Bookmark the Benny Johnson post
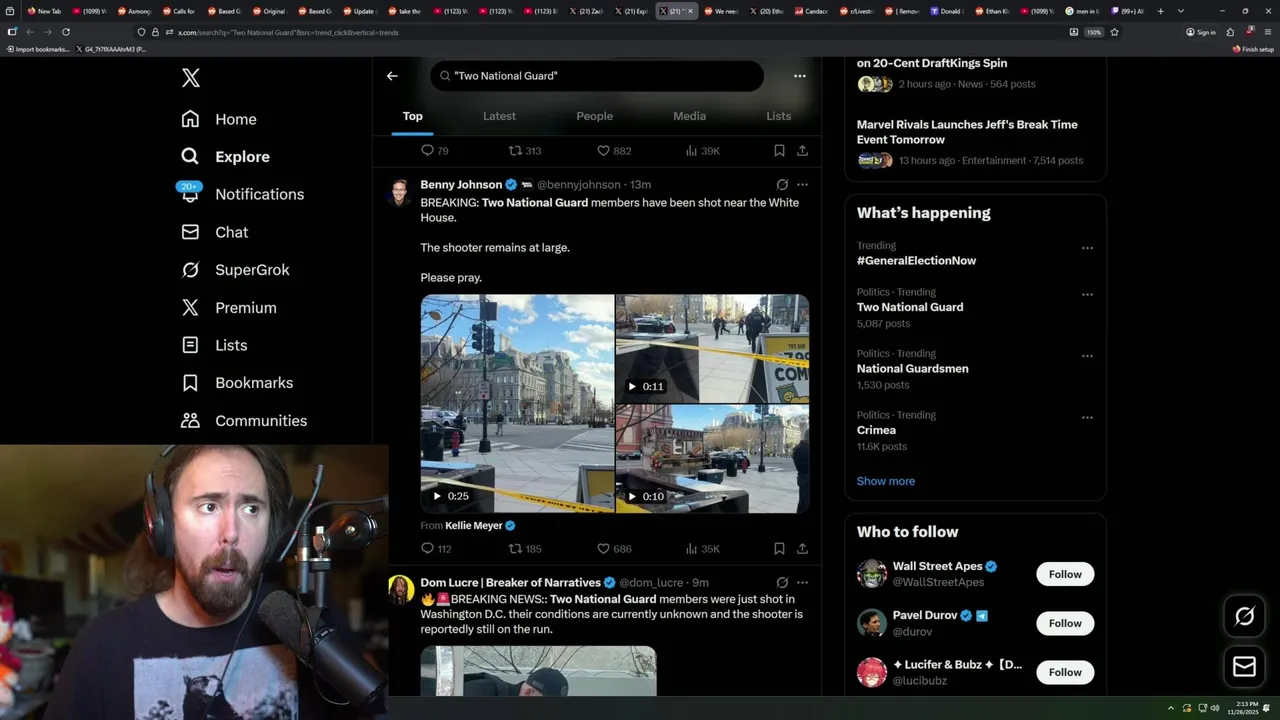Image resolution: width=1280 pixels, height=720 pixels. click(x=779, y=549)
